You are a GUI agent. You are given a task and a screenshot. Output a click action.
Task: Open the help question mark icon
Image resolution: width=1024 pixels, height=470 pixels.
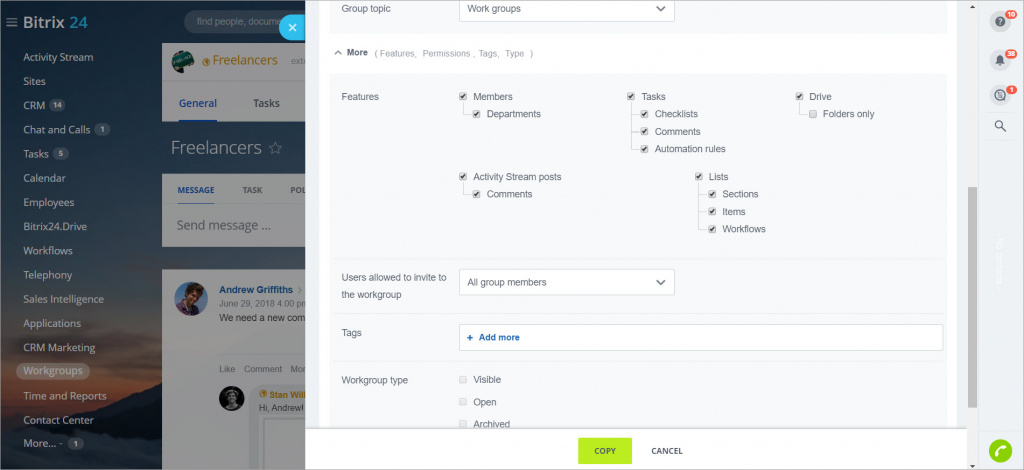pyautogui.click(x=1000, y=22)
